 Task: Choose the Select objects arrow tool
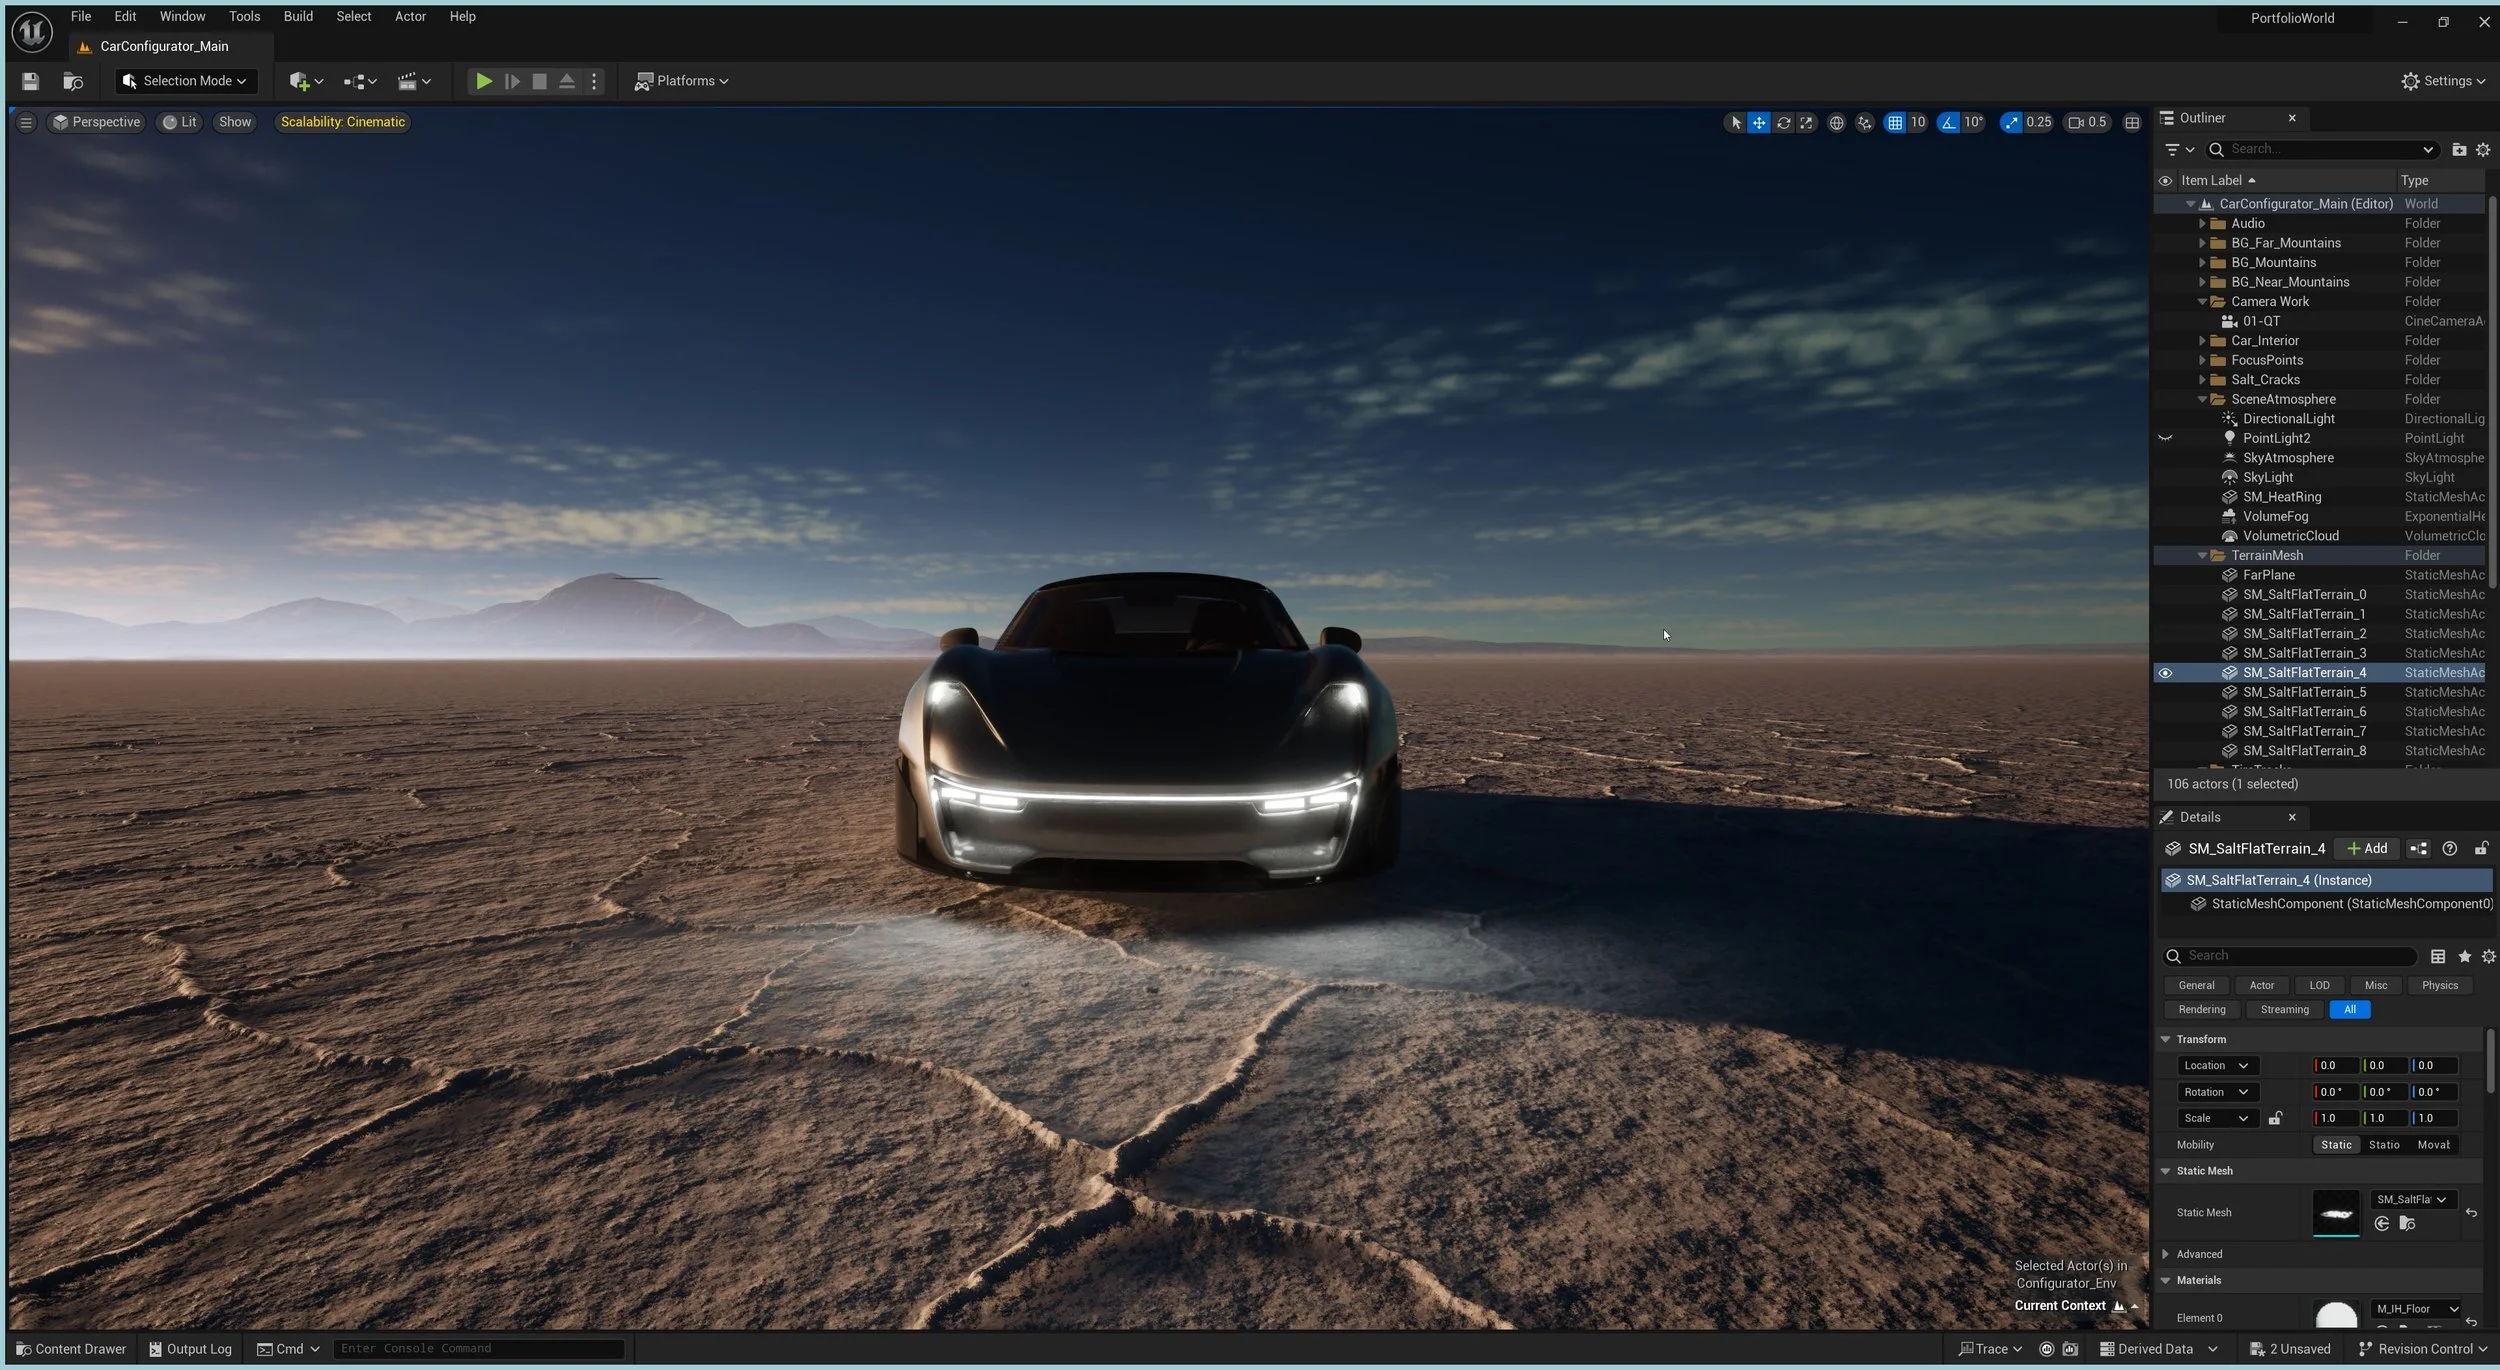coord(1736,122)
